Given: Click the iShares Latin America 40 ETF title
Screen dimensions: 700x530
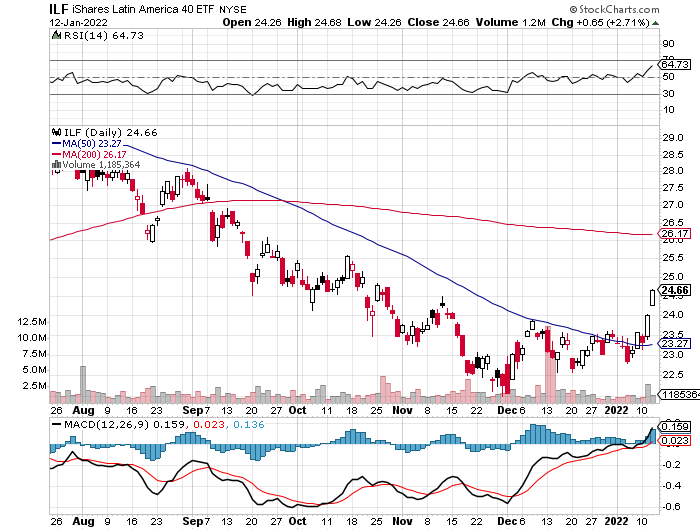Looking at the screenshot, I should click(x=143, y=9).
